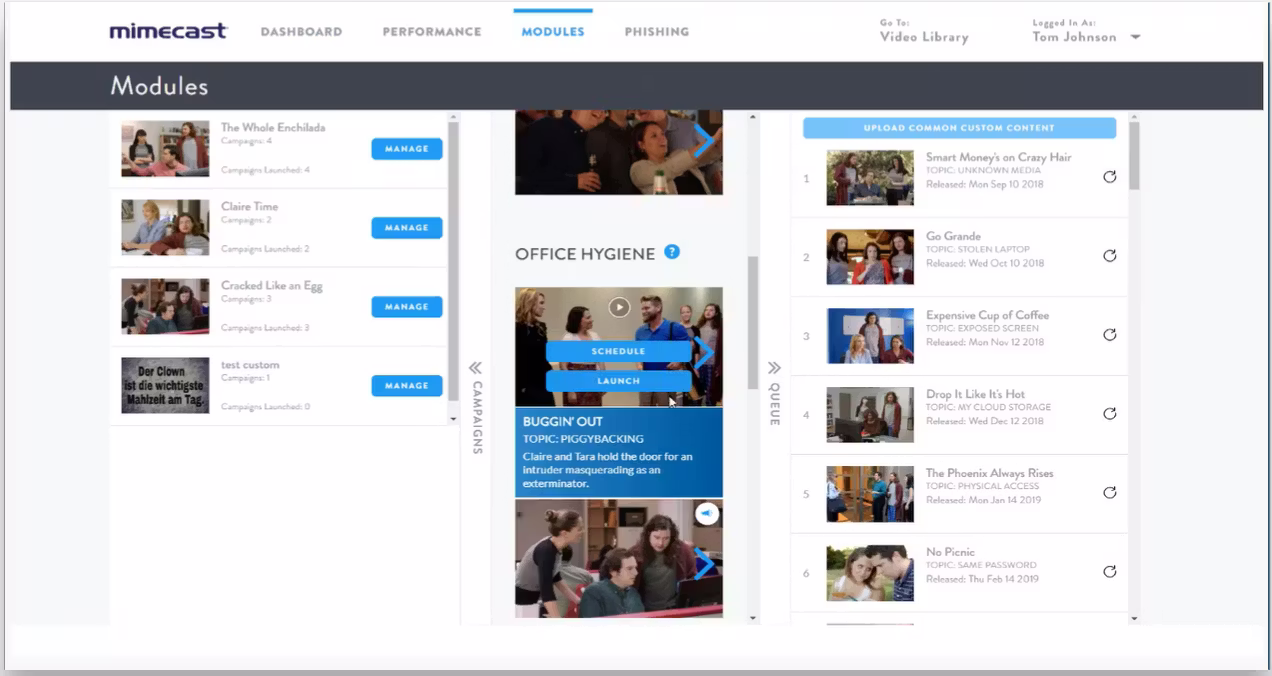Click the refresh icon next to Go Grande
The image size is (1272, 676).
click(x=1110, y=256)
